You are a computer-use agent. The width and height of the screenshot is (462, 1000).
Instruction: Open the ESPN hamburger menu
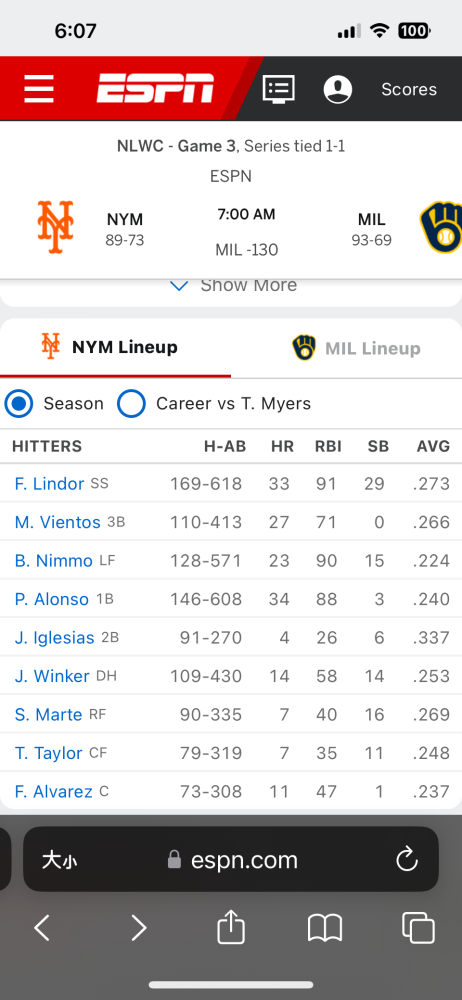tap(39, 89)
